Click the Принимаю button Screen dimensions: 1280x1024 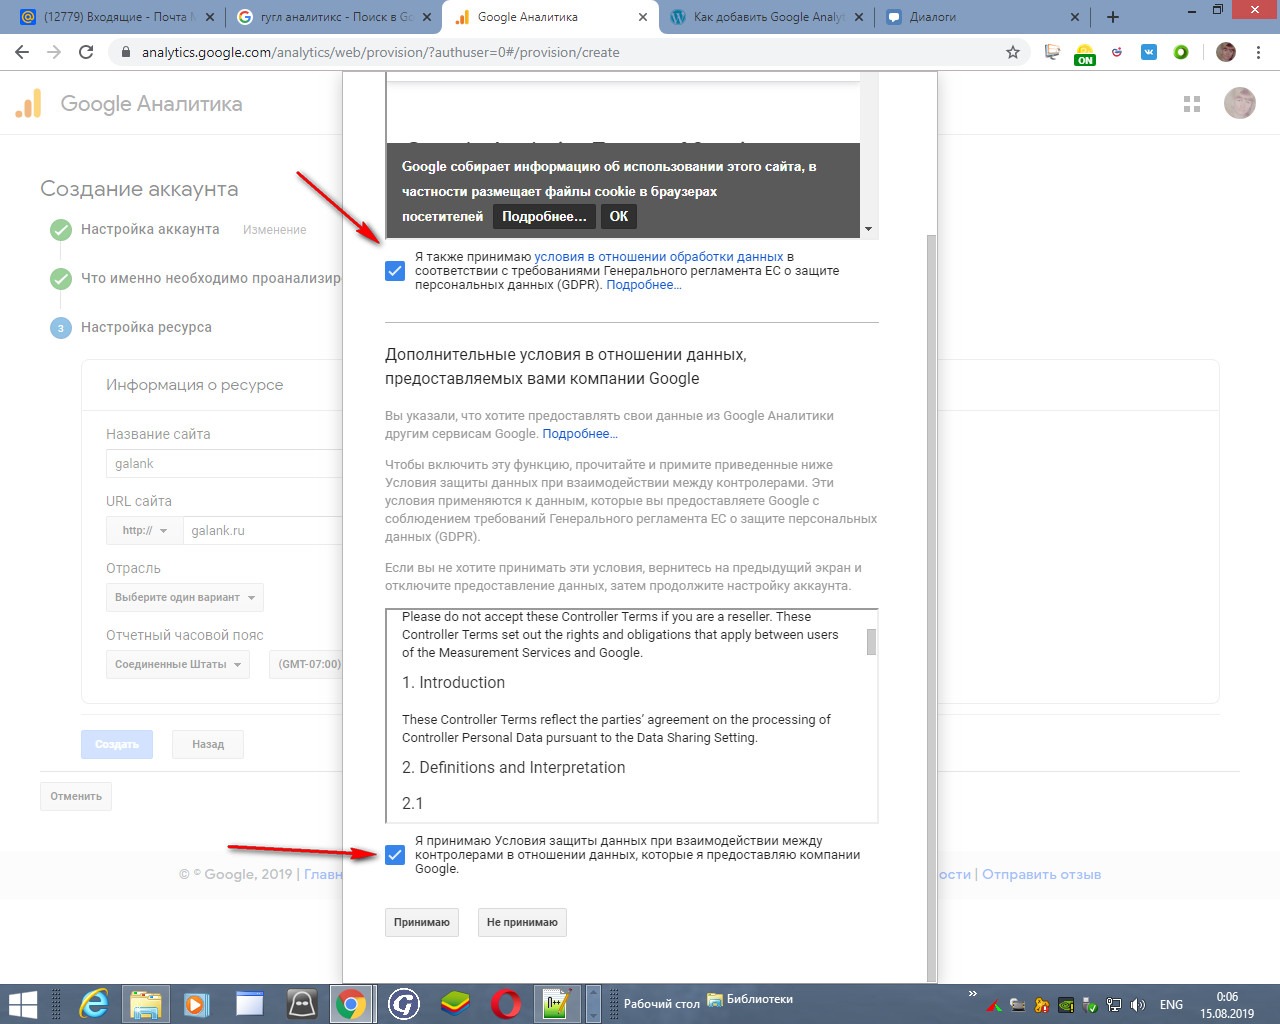(422, 922)
